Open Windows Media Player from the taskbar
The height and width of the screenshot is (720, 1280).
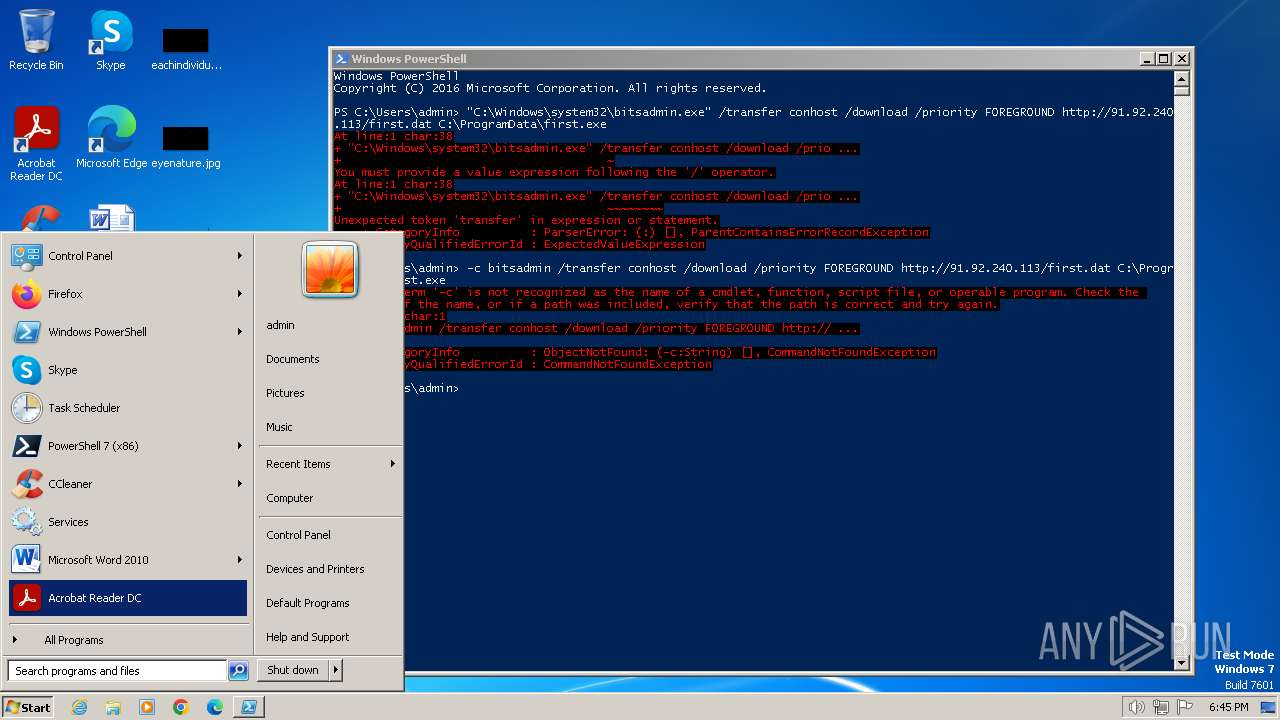point(147,707)
